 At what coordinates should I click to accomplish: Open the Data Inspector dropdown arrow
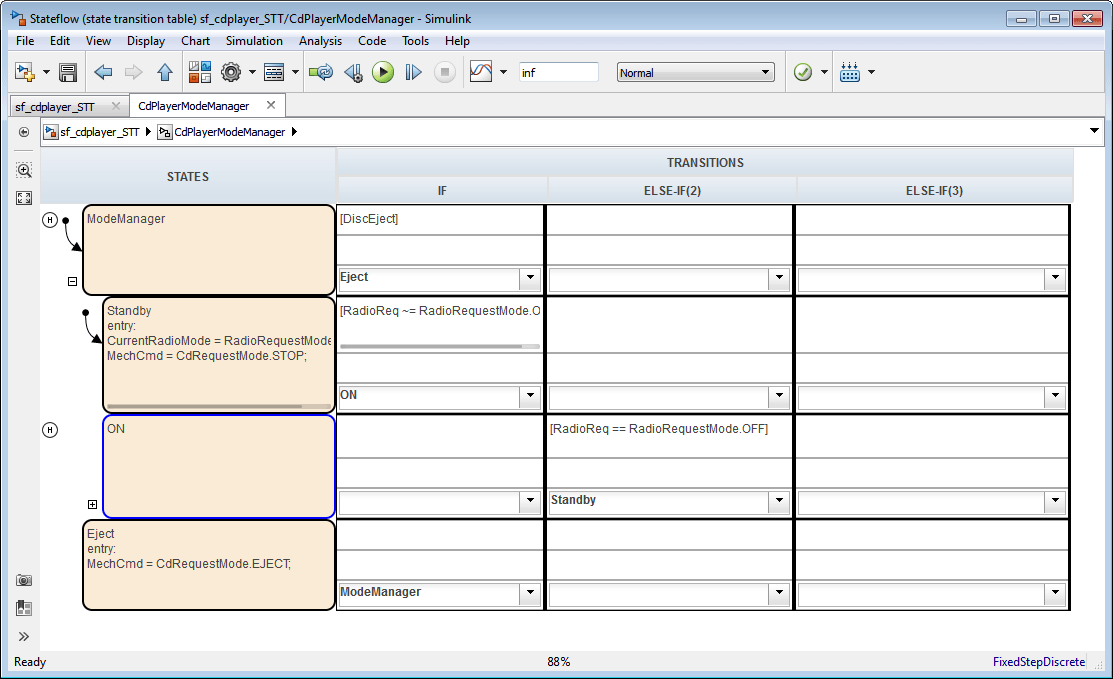point(503,72)
